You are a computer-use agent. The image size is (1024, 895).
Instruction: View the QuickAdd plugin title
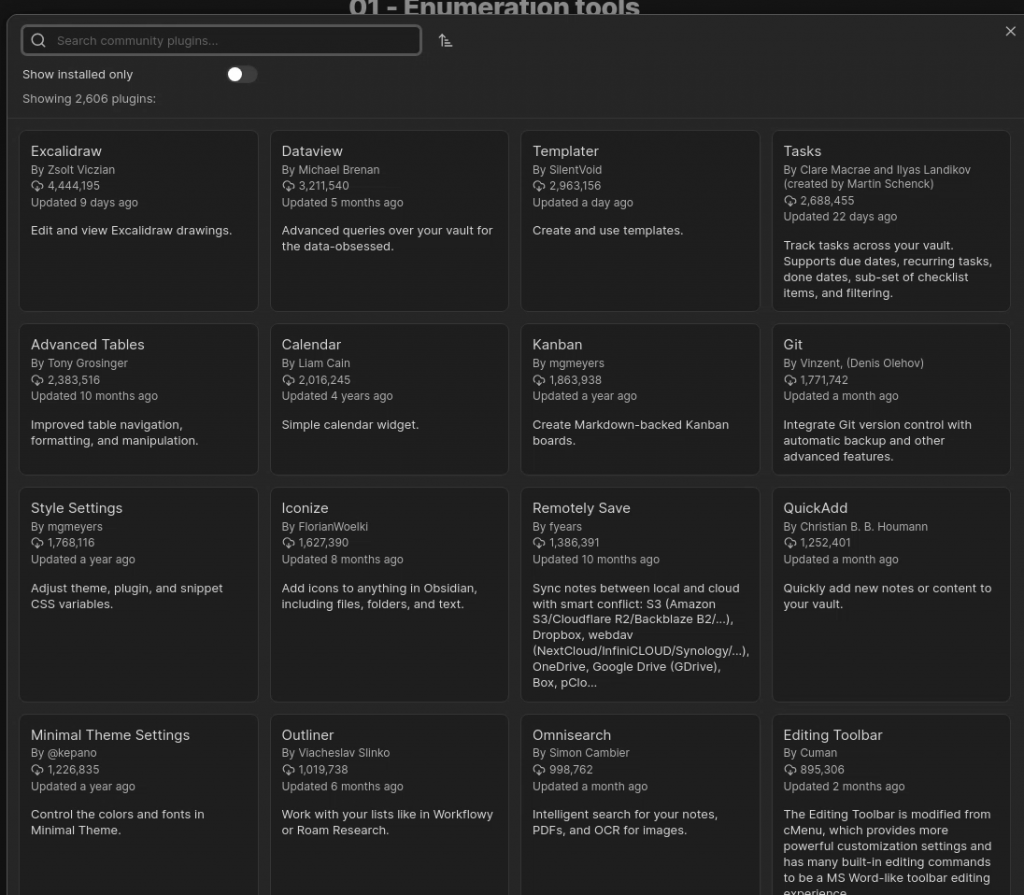coord(815,508)
